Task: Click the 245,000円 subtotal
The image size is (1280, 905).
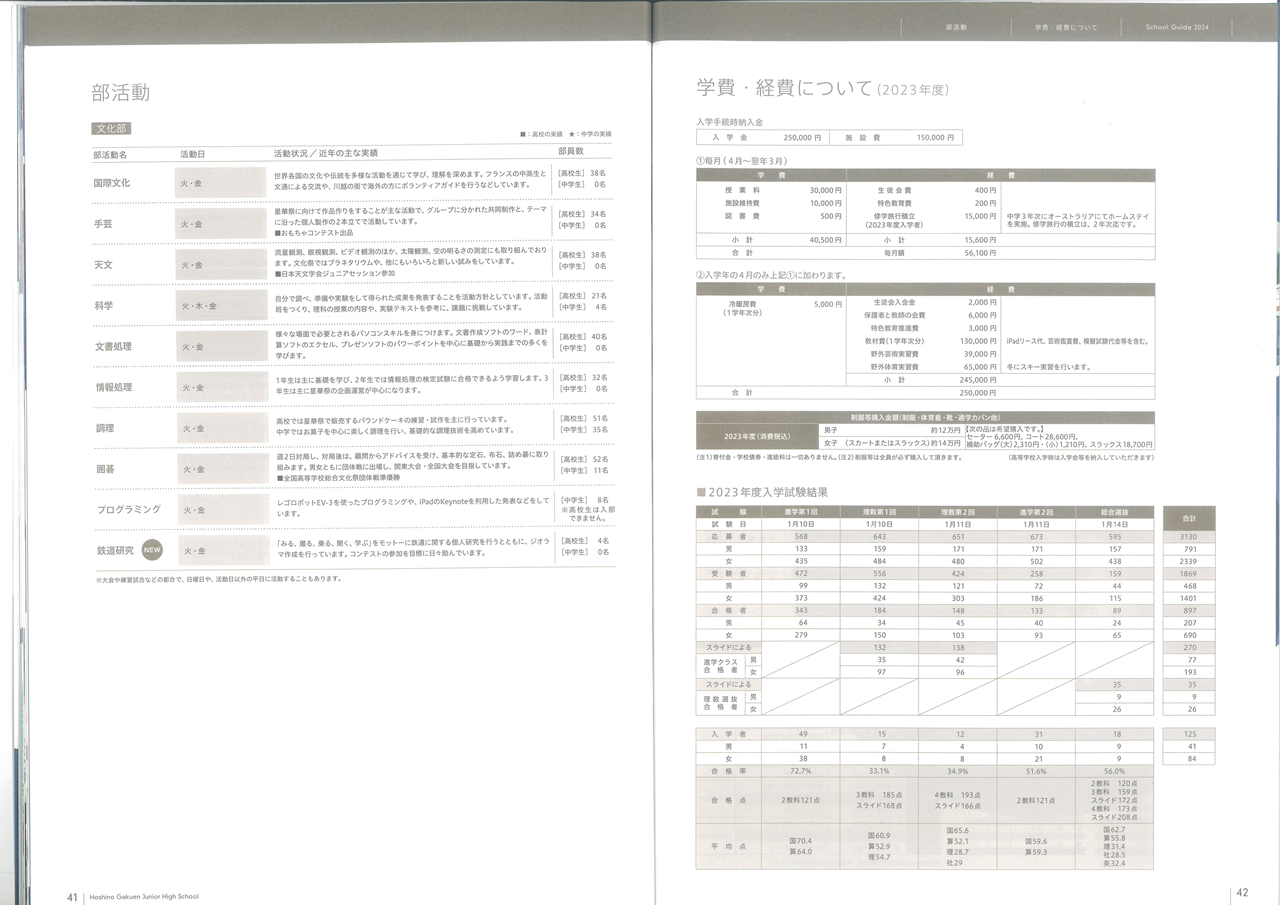Action: [978, 380]
